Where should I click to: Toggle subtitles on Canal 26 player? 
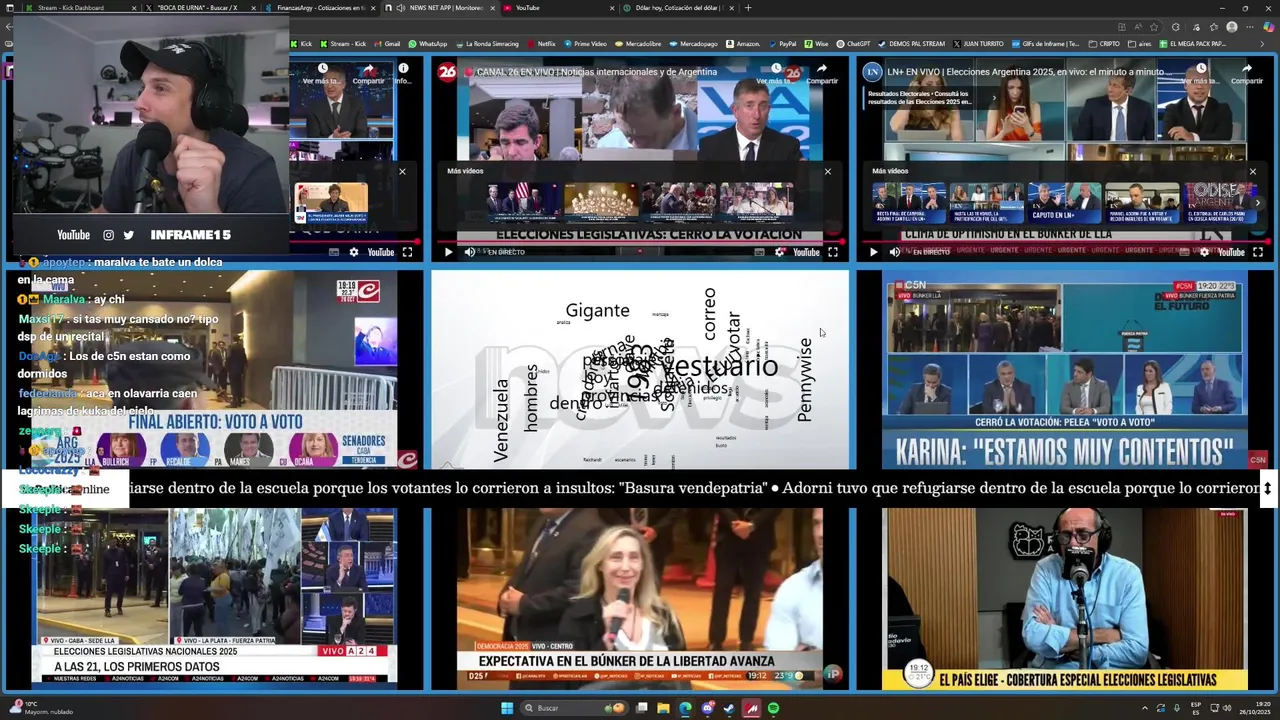point(757,252)
